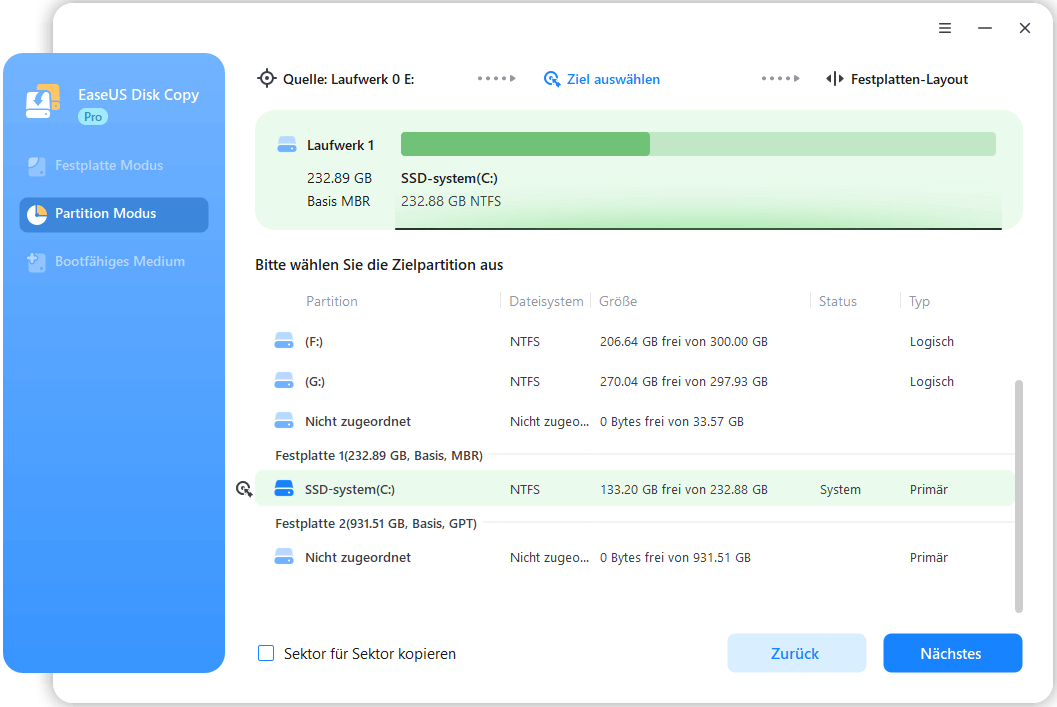Click NTFS cell in (F:) row

coord(524,342)
